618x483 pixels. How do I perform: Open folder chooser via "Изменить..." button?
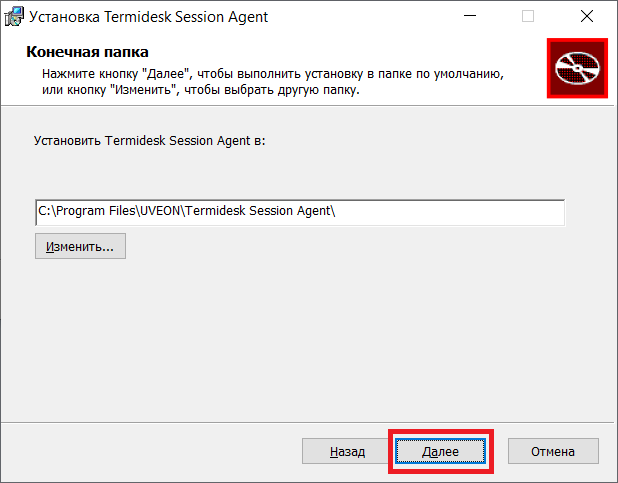click(x=80, y=246)
